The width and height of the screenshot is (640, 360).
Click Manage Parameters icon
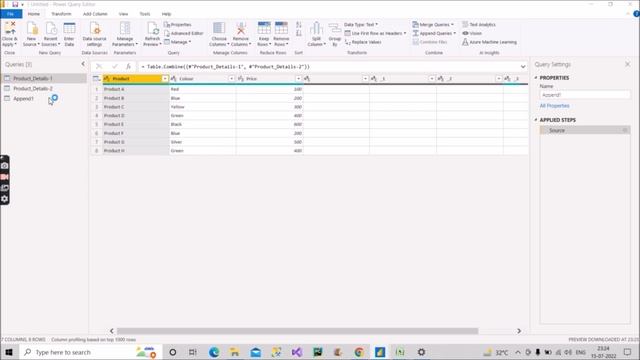[x=125, y=29]
